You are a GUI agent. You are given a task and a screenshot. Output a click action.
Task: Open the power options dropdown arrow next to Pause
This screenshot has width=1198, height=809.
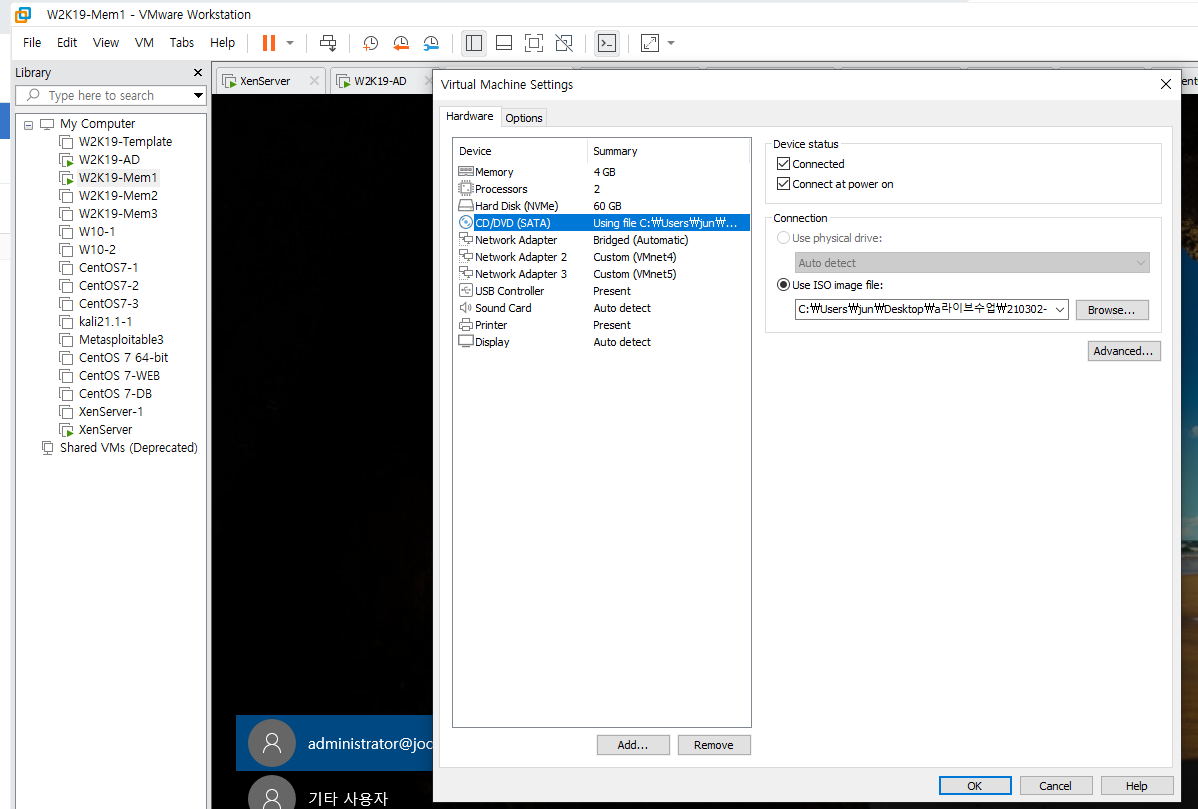[290, 43]
